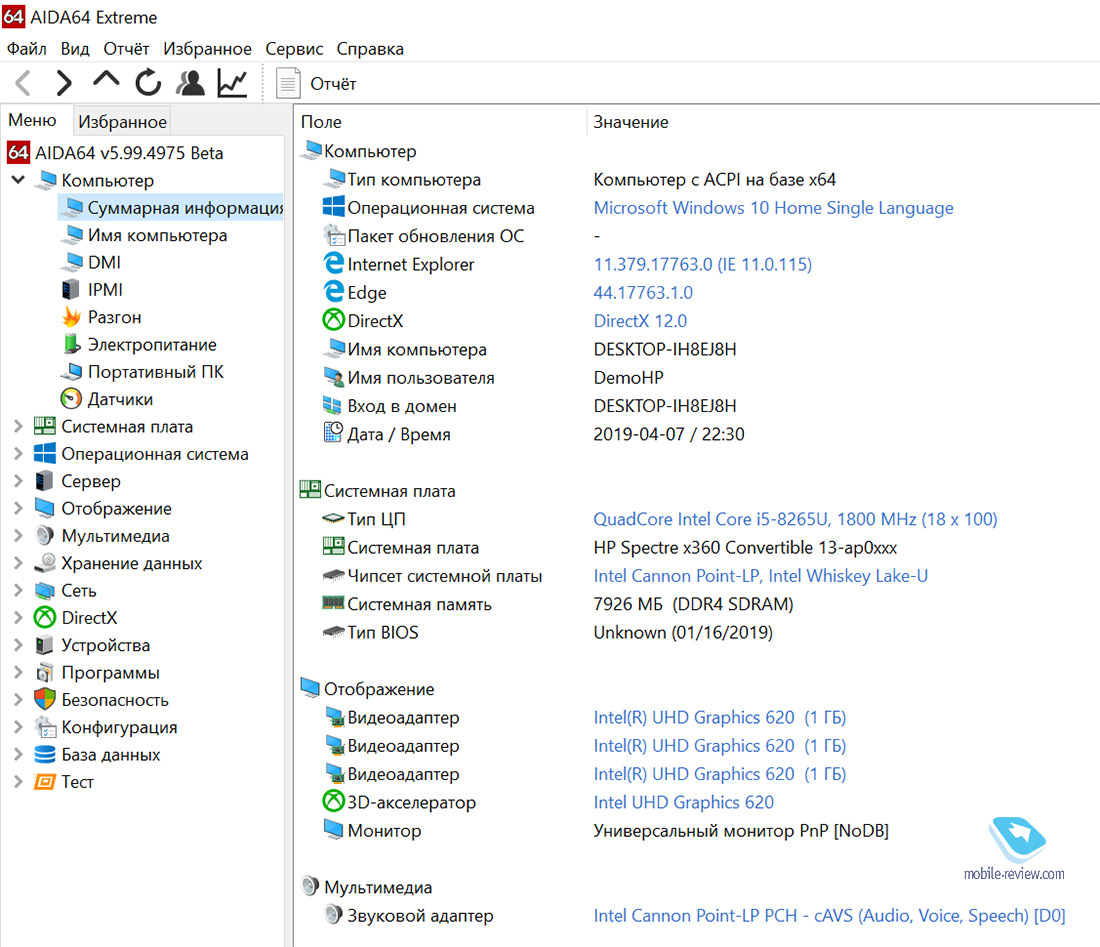Viewport: 1100px width, 947px height.
Task: Click the DirectX Xbox icon in the tree
Action: point(45,617)
